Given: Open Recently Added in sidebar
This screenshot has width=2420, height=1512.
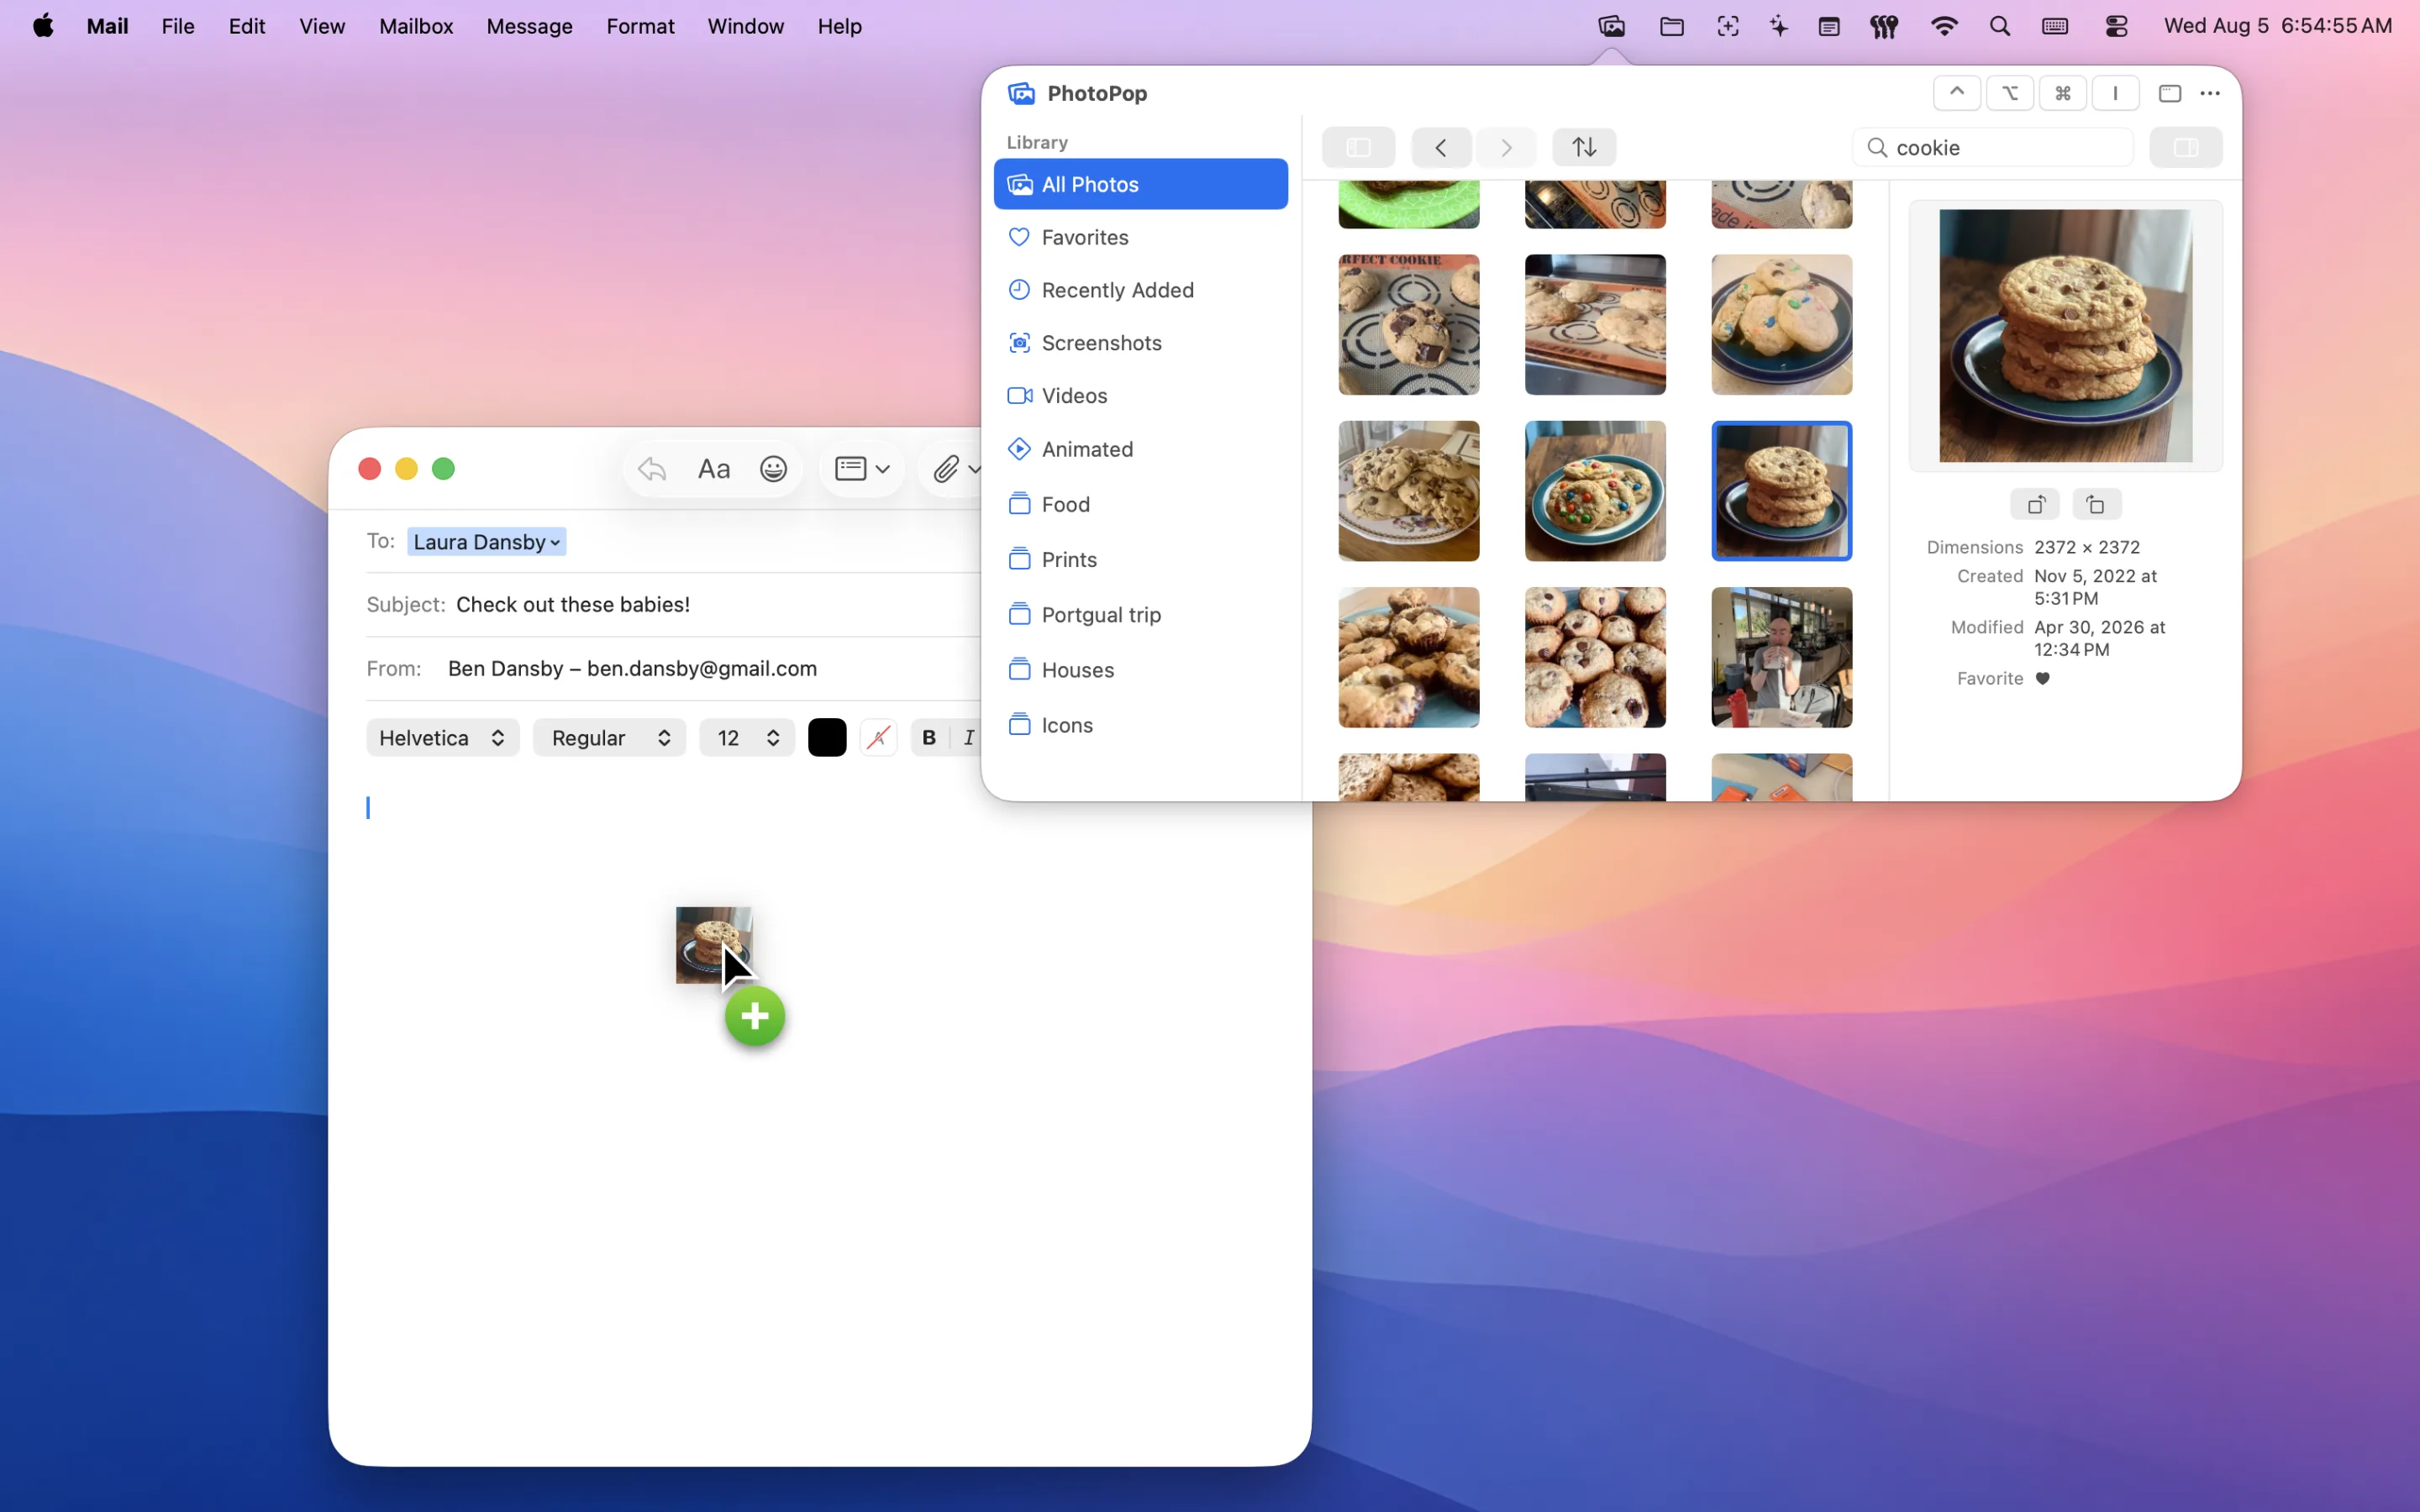Looking at the screenshot, I should pyautogui.click(x=1140, y=290).
